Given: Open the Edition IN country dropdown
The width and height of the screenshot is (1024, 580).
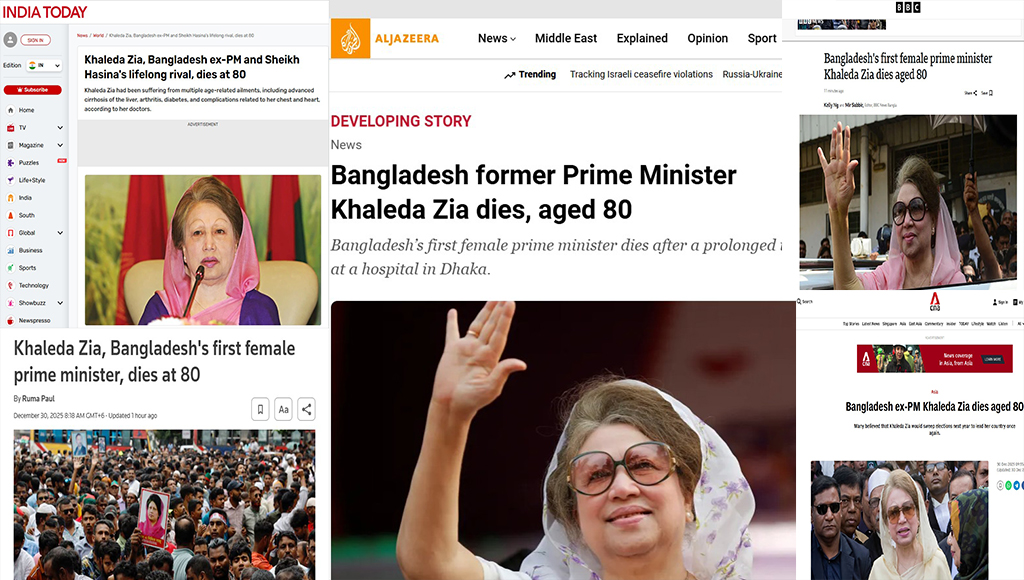Looking at the screenshot, I should click(x=44, y=65).
